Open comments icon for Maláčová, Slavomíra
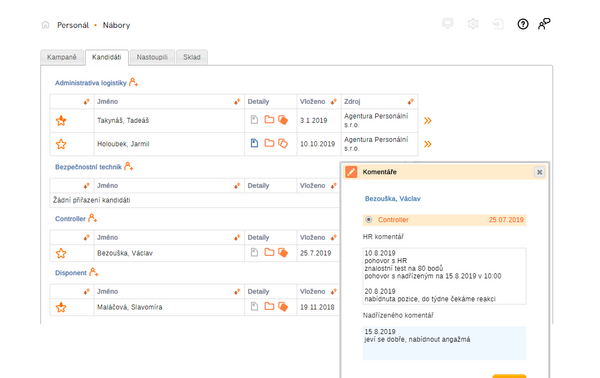 pos(283,306)
